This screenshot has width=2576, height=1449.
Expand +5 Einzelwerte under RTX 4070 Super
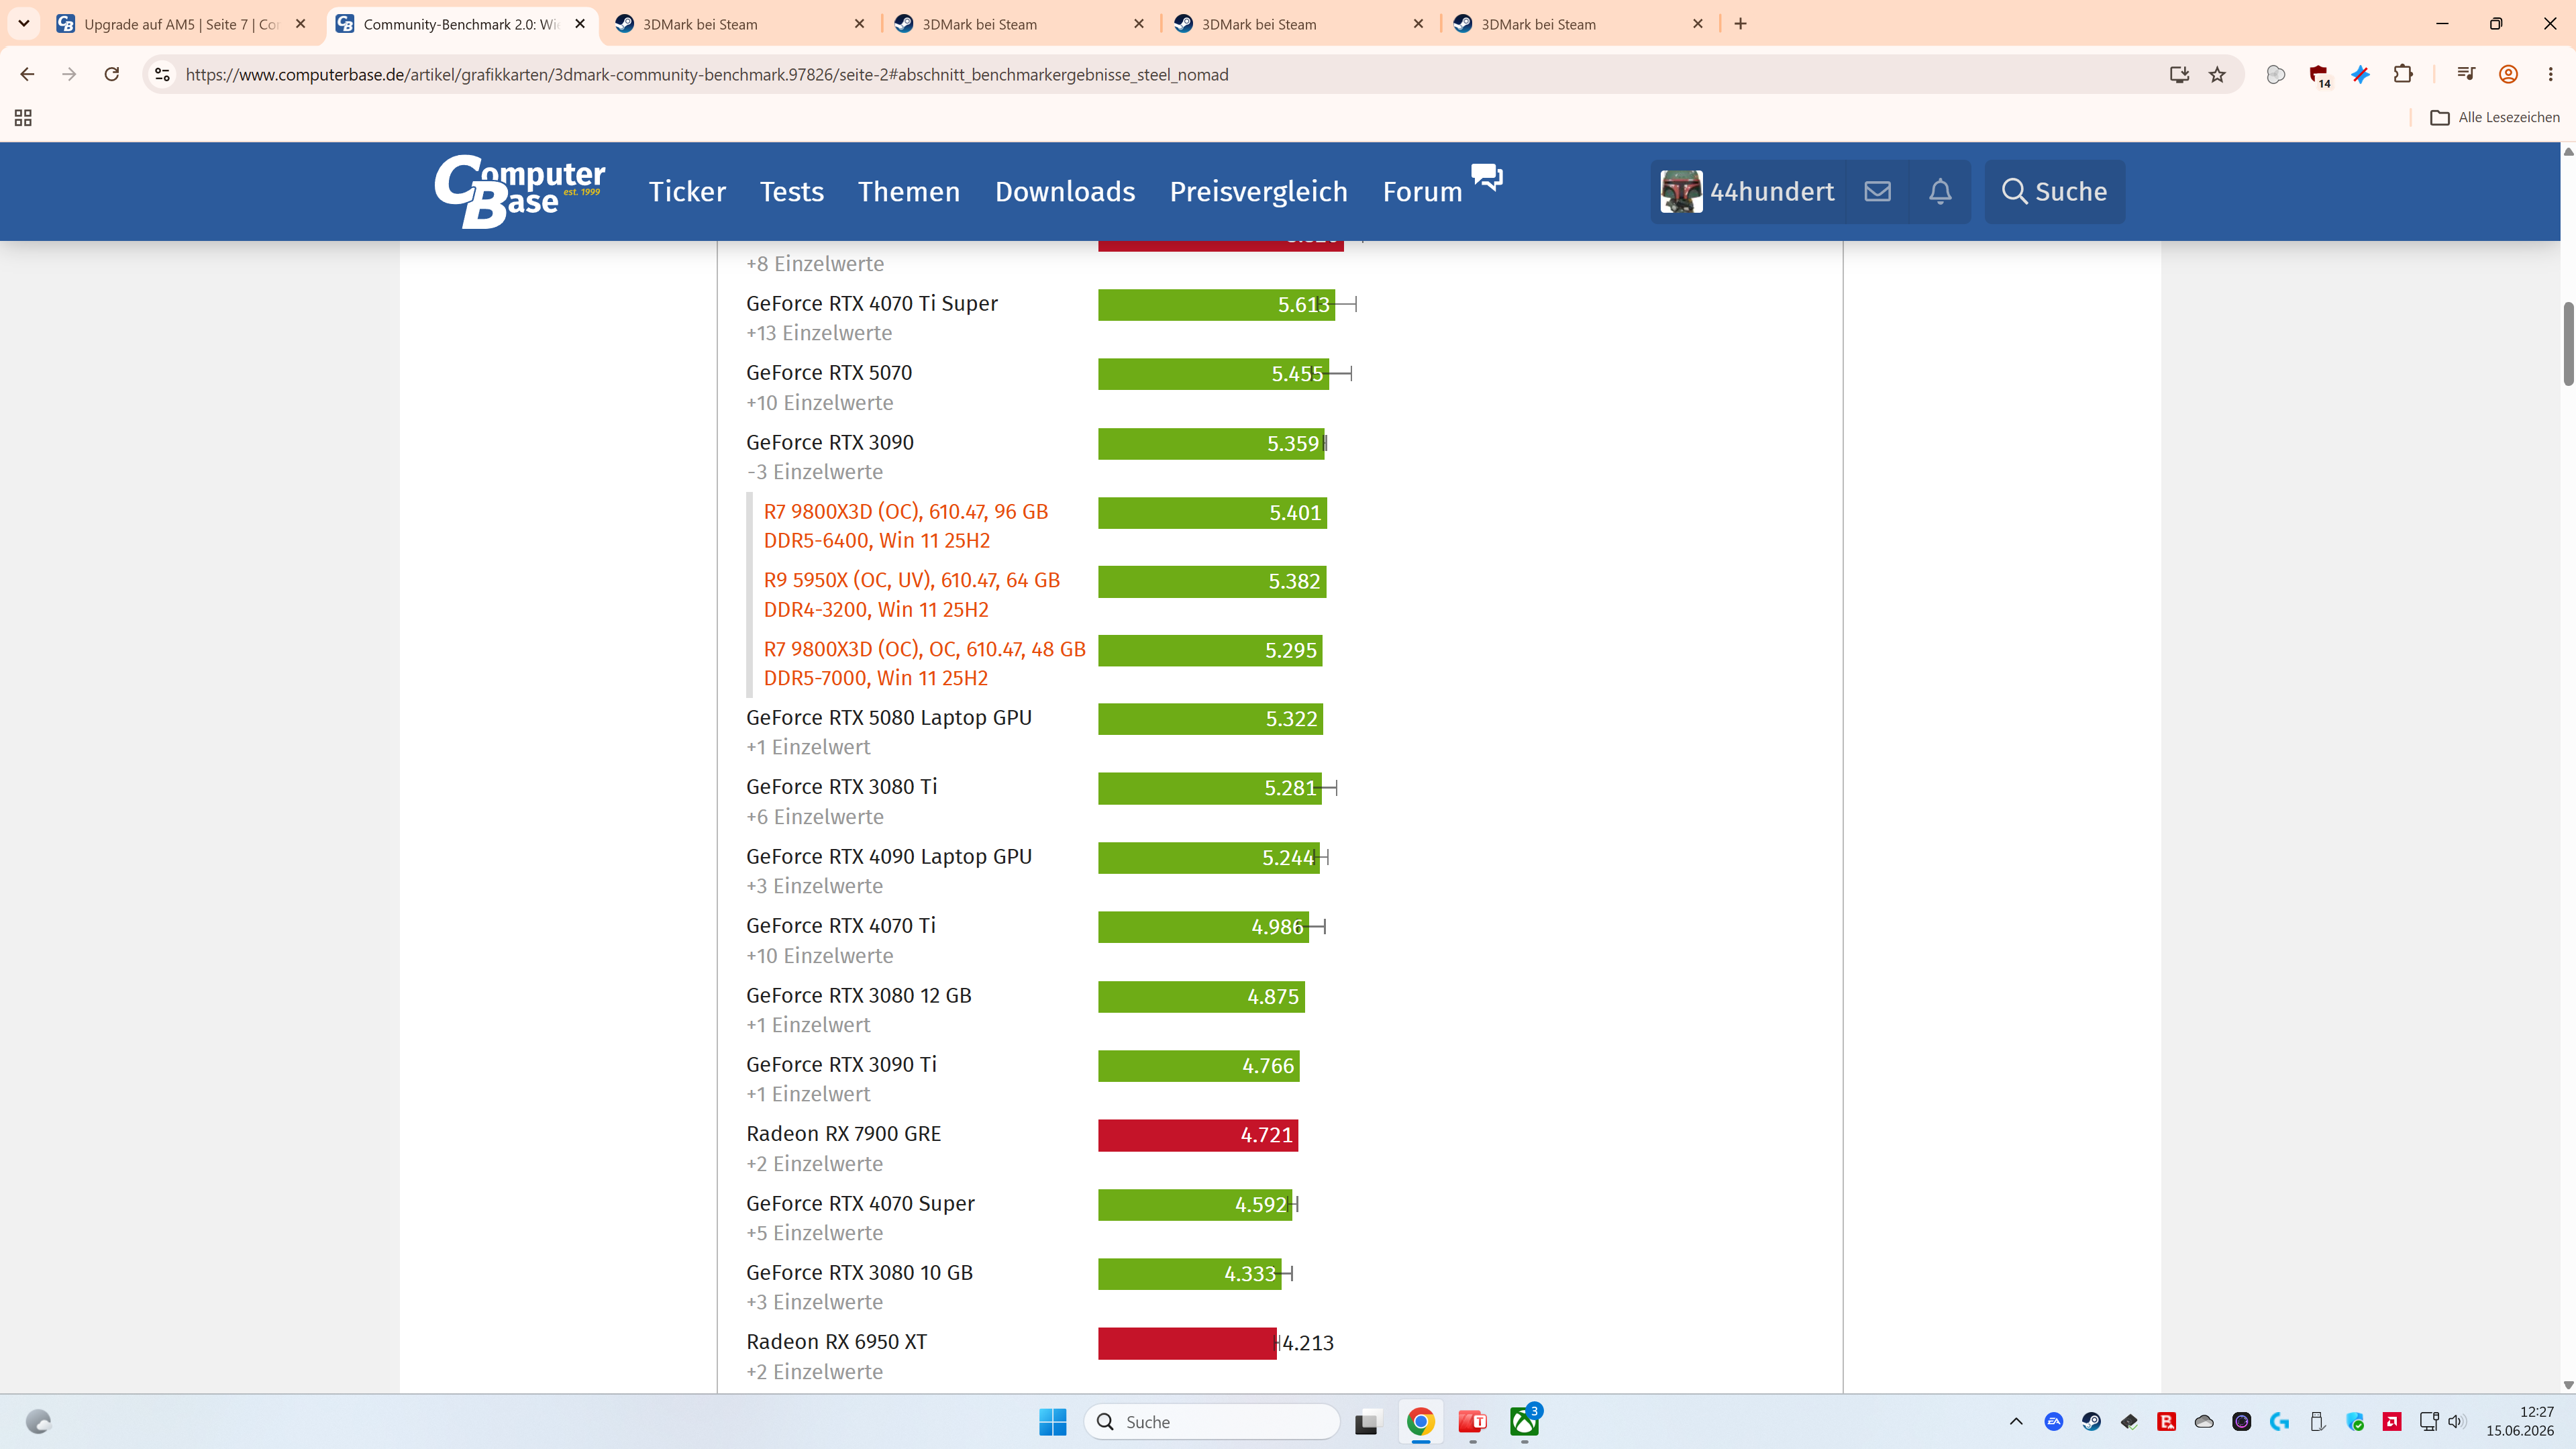(814, 1233)
